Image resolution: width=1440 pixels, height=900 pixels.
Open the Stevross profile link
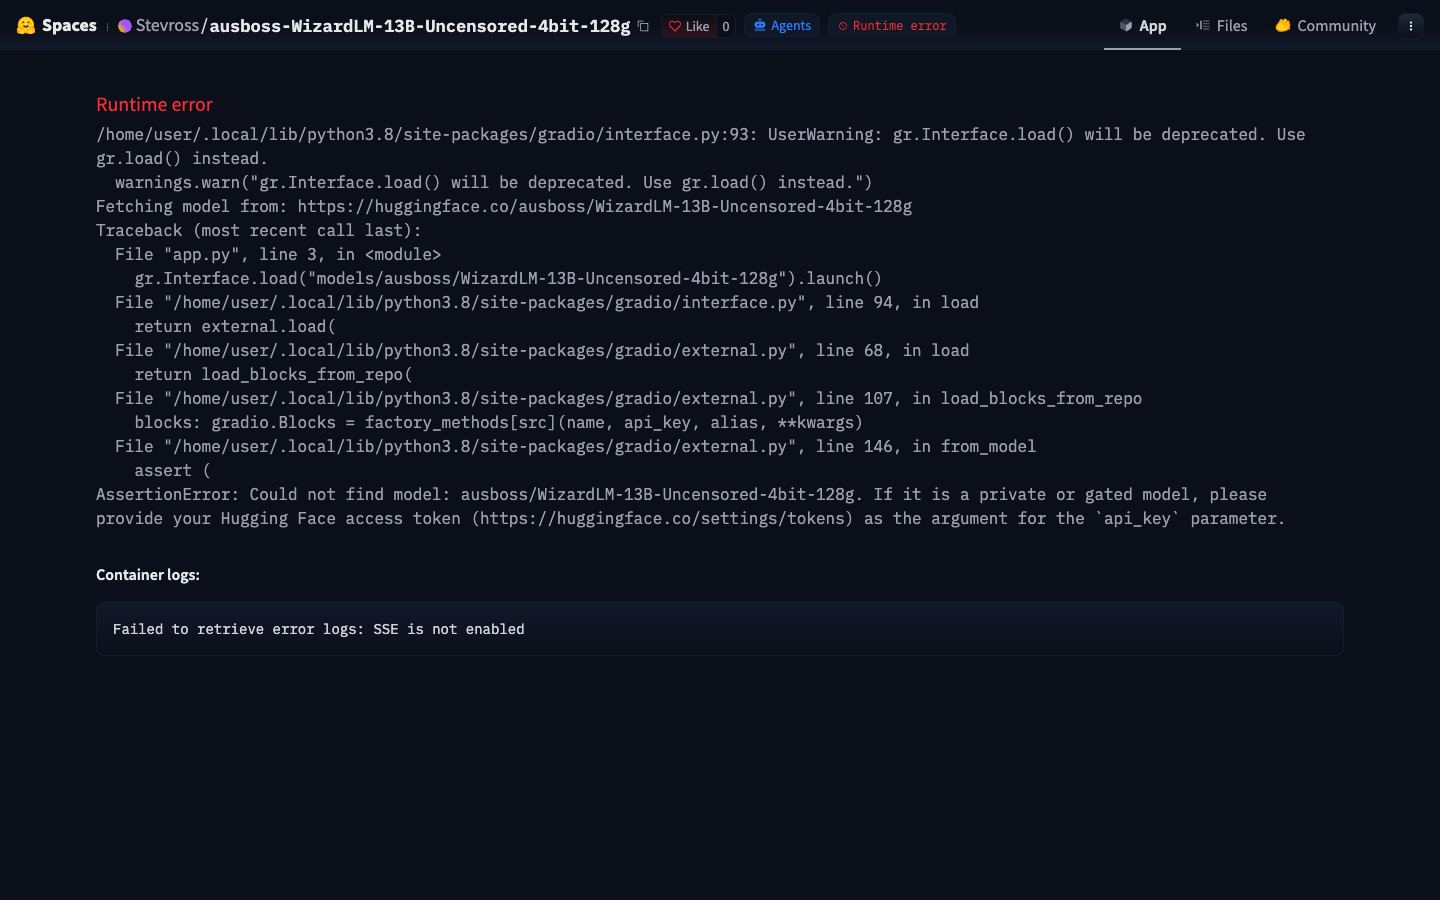coord(167,25)
